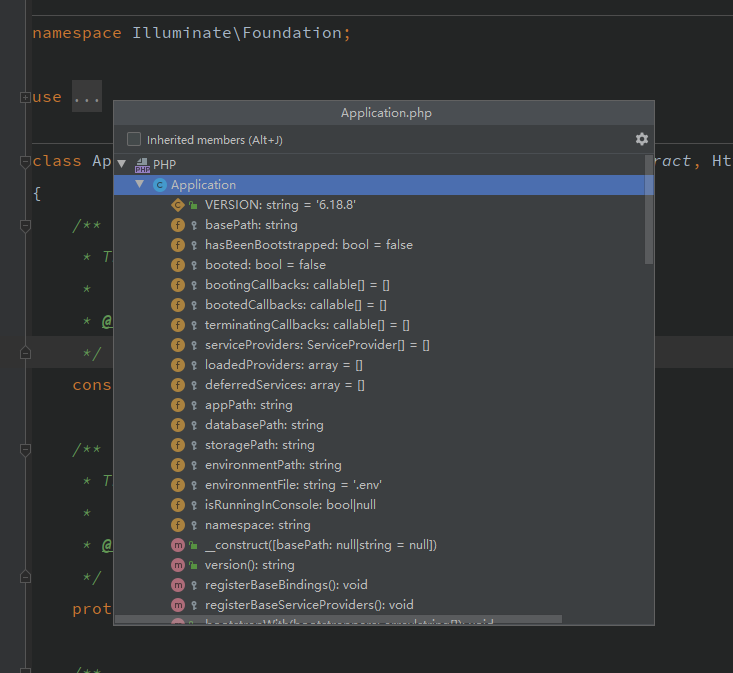Fold the class declaration in gutter

pos(24,161)
